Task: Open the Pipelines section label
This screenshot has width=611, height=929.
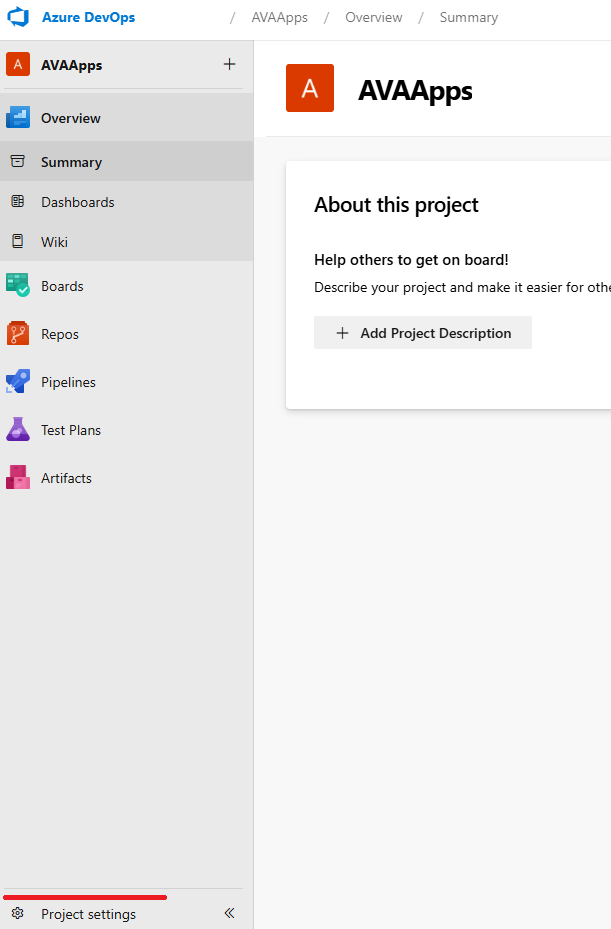Action: pyautogui.click(x=68, y=382)
